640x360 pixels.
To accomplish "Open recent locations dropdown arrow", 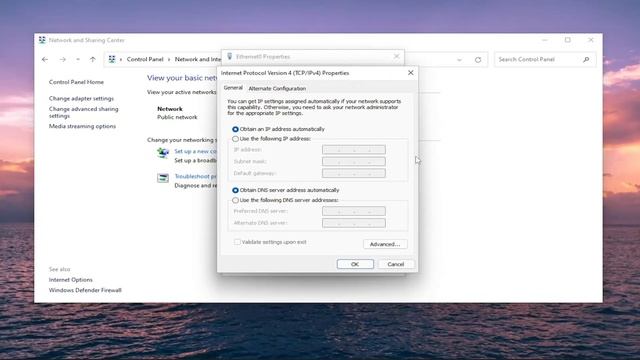I will pyautogui.click(x=78, y=60).
